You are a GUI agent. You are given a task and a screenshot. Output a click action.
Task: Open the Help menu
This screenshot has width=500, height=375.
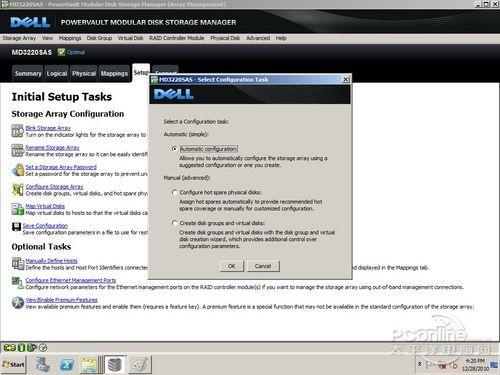click(281, 38)
